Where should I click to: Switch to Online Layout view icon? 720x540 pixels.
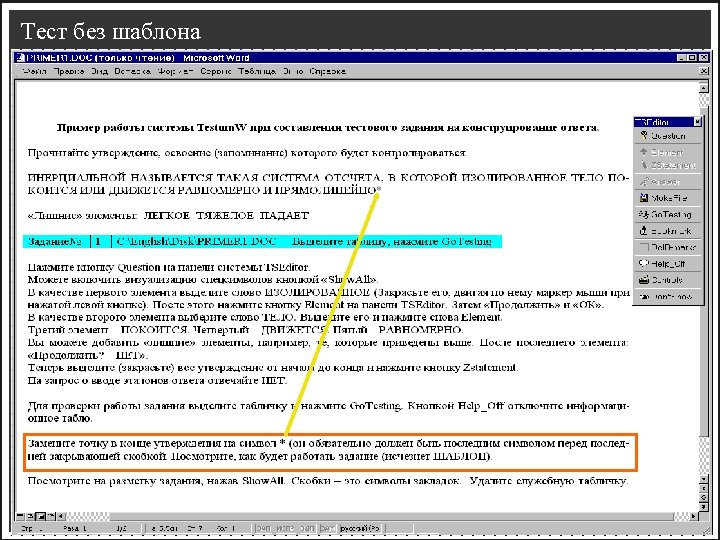point(30,516)
